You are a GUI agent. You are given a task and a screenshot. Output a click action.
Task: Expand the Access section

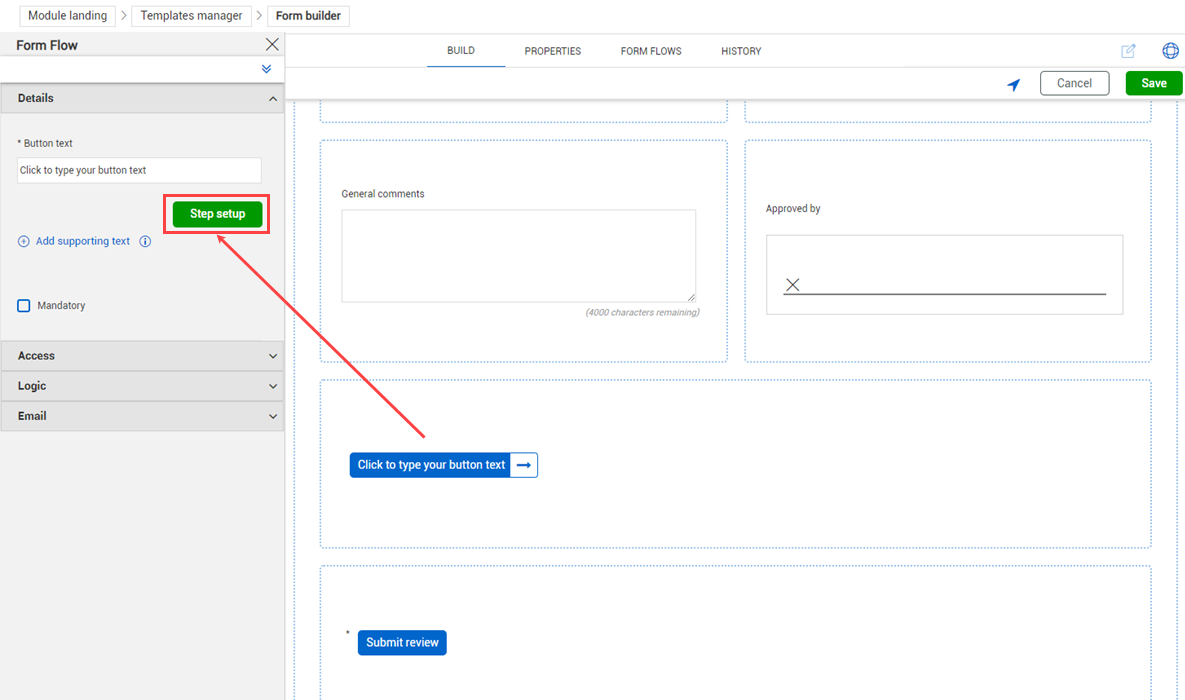(273, 356)
